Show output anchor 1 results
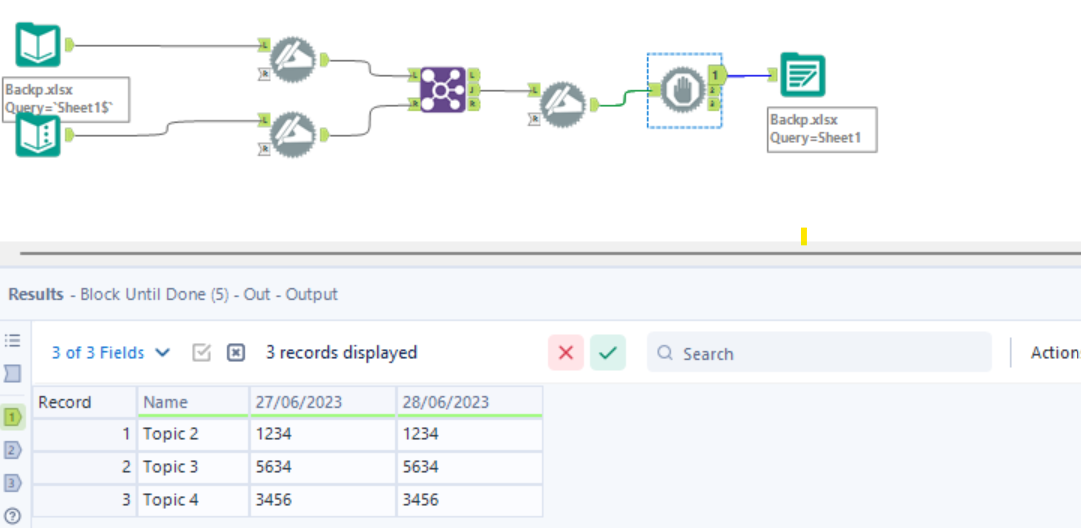The image size is (1081, 528). point(13,417)
